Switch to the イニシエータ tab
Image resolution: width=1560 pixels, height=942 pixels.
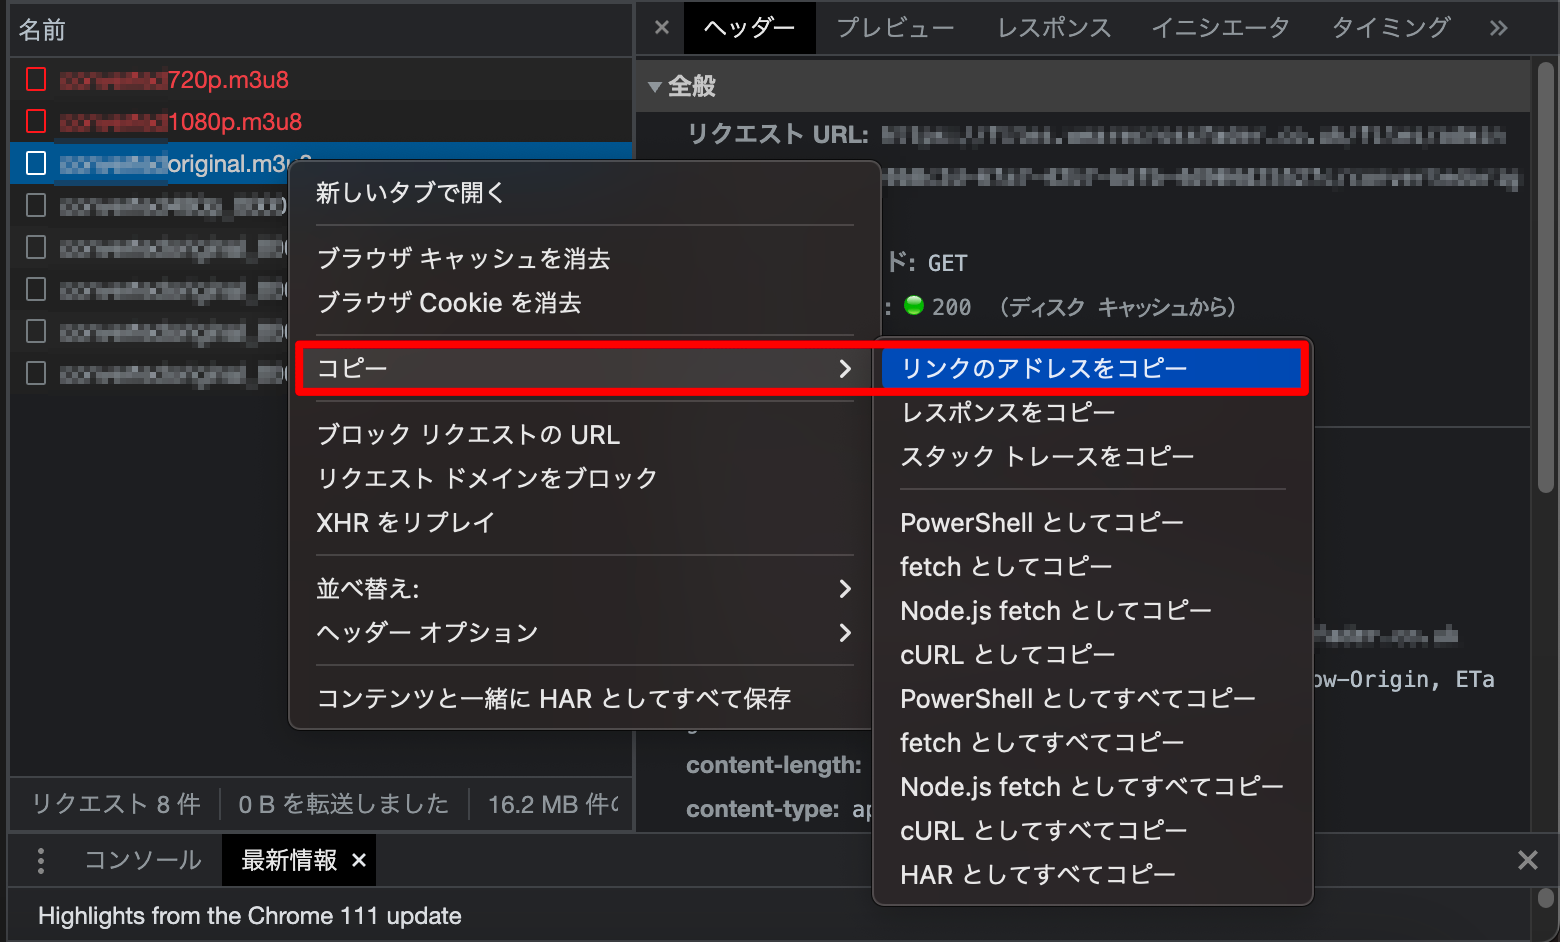[x=1220, y=28]
